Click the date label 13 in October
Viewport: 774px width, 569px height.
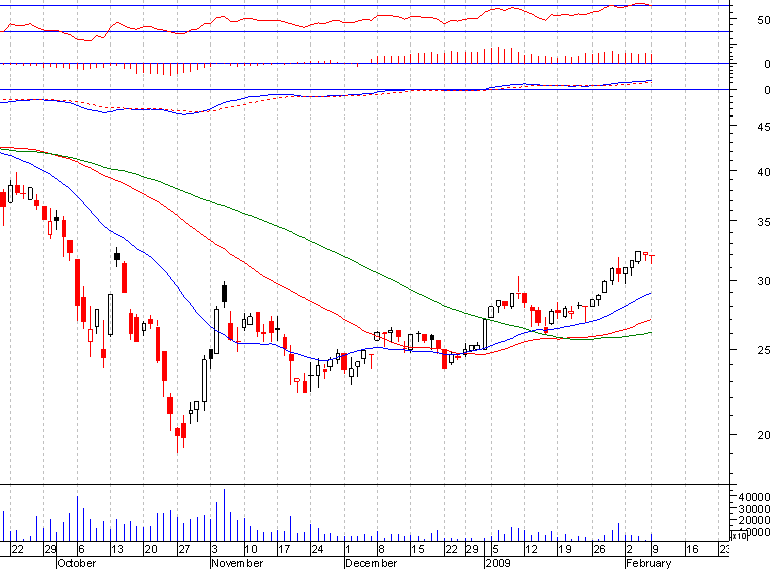pyautogui.click(x=117, y=549)
